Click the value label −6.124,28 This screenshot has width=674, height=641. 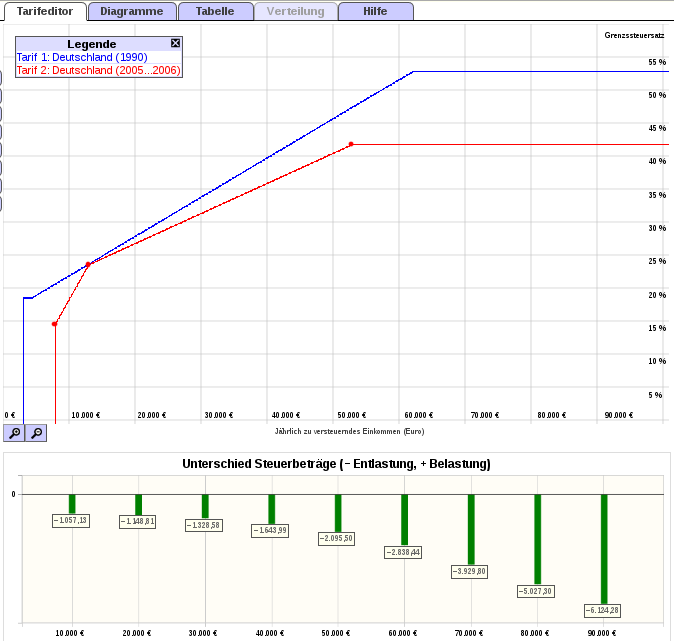pos(603,610)
